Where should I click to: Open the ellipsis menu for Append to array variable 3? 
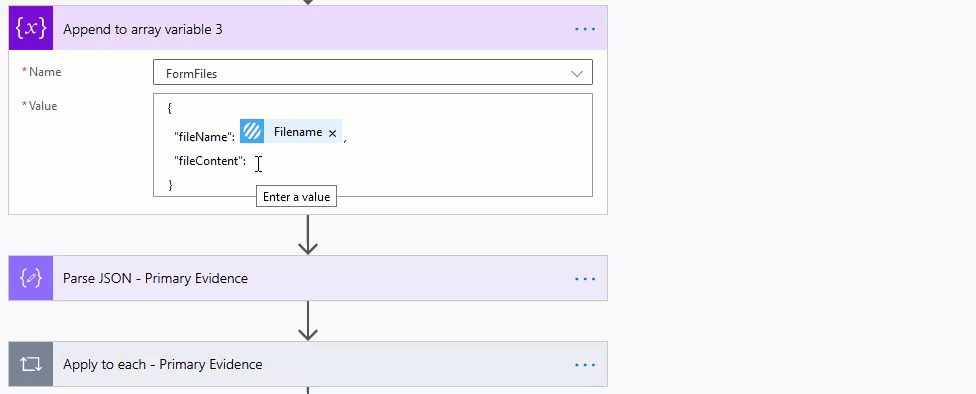pos(584,29)
